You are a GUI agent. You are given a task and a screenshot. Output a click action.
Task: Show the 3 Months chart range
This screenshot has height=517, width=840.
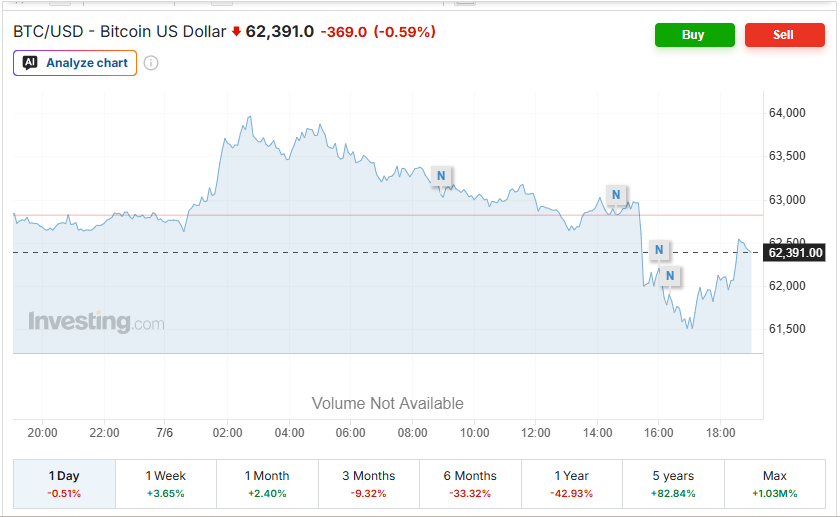click(369, 484)
